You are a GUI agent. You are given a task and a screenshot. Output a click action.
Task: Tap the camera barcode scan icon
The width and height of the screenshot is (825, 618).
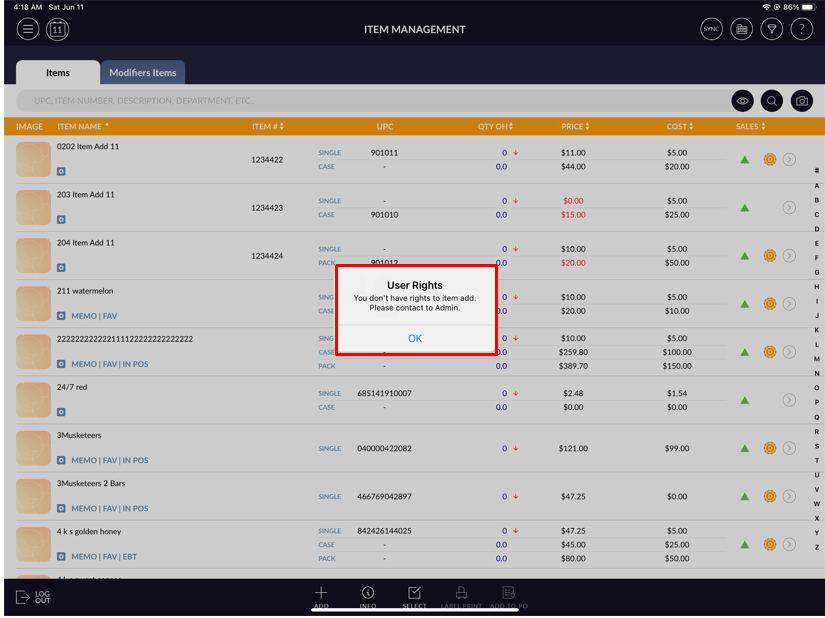[x=802, y=101]
